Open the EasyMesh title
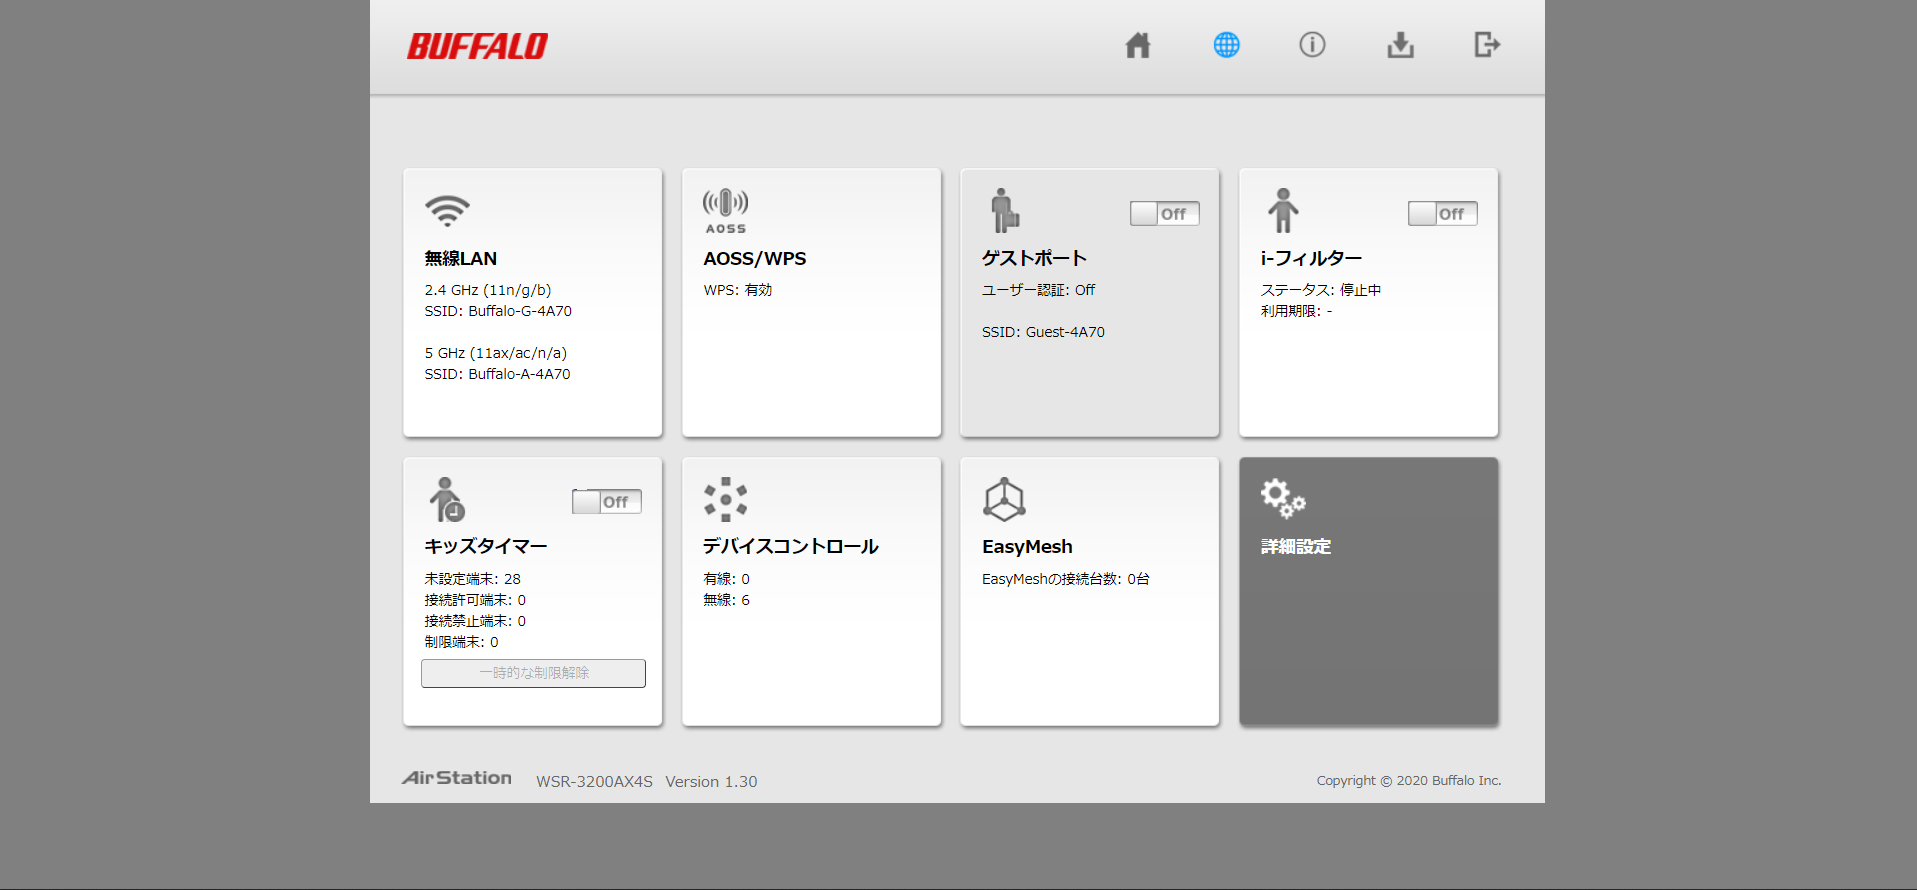Image resolution: width=1917 pixels, height=890 pixels. click(1027, 547)
